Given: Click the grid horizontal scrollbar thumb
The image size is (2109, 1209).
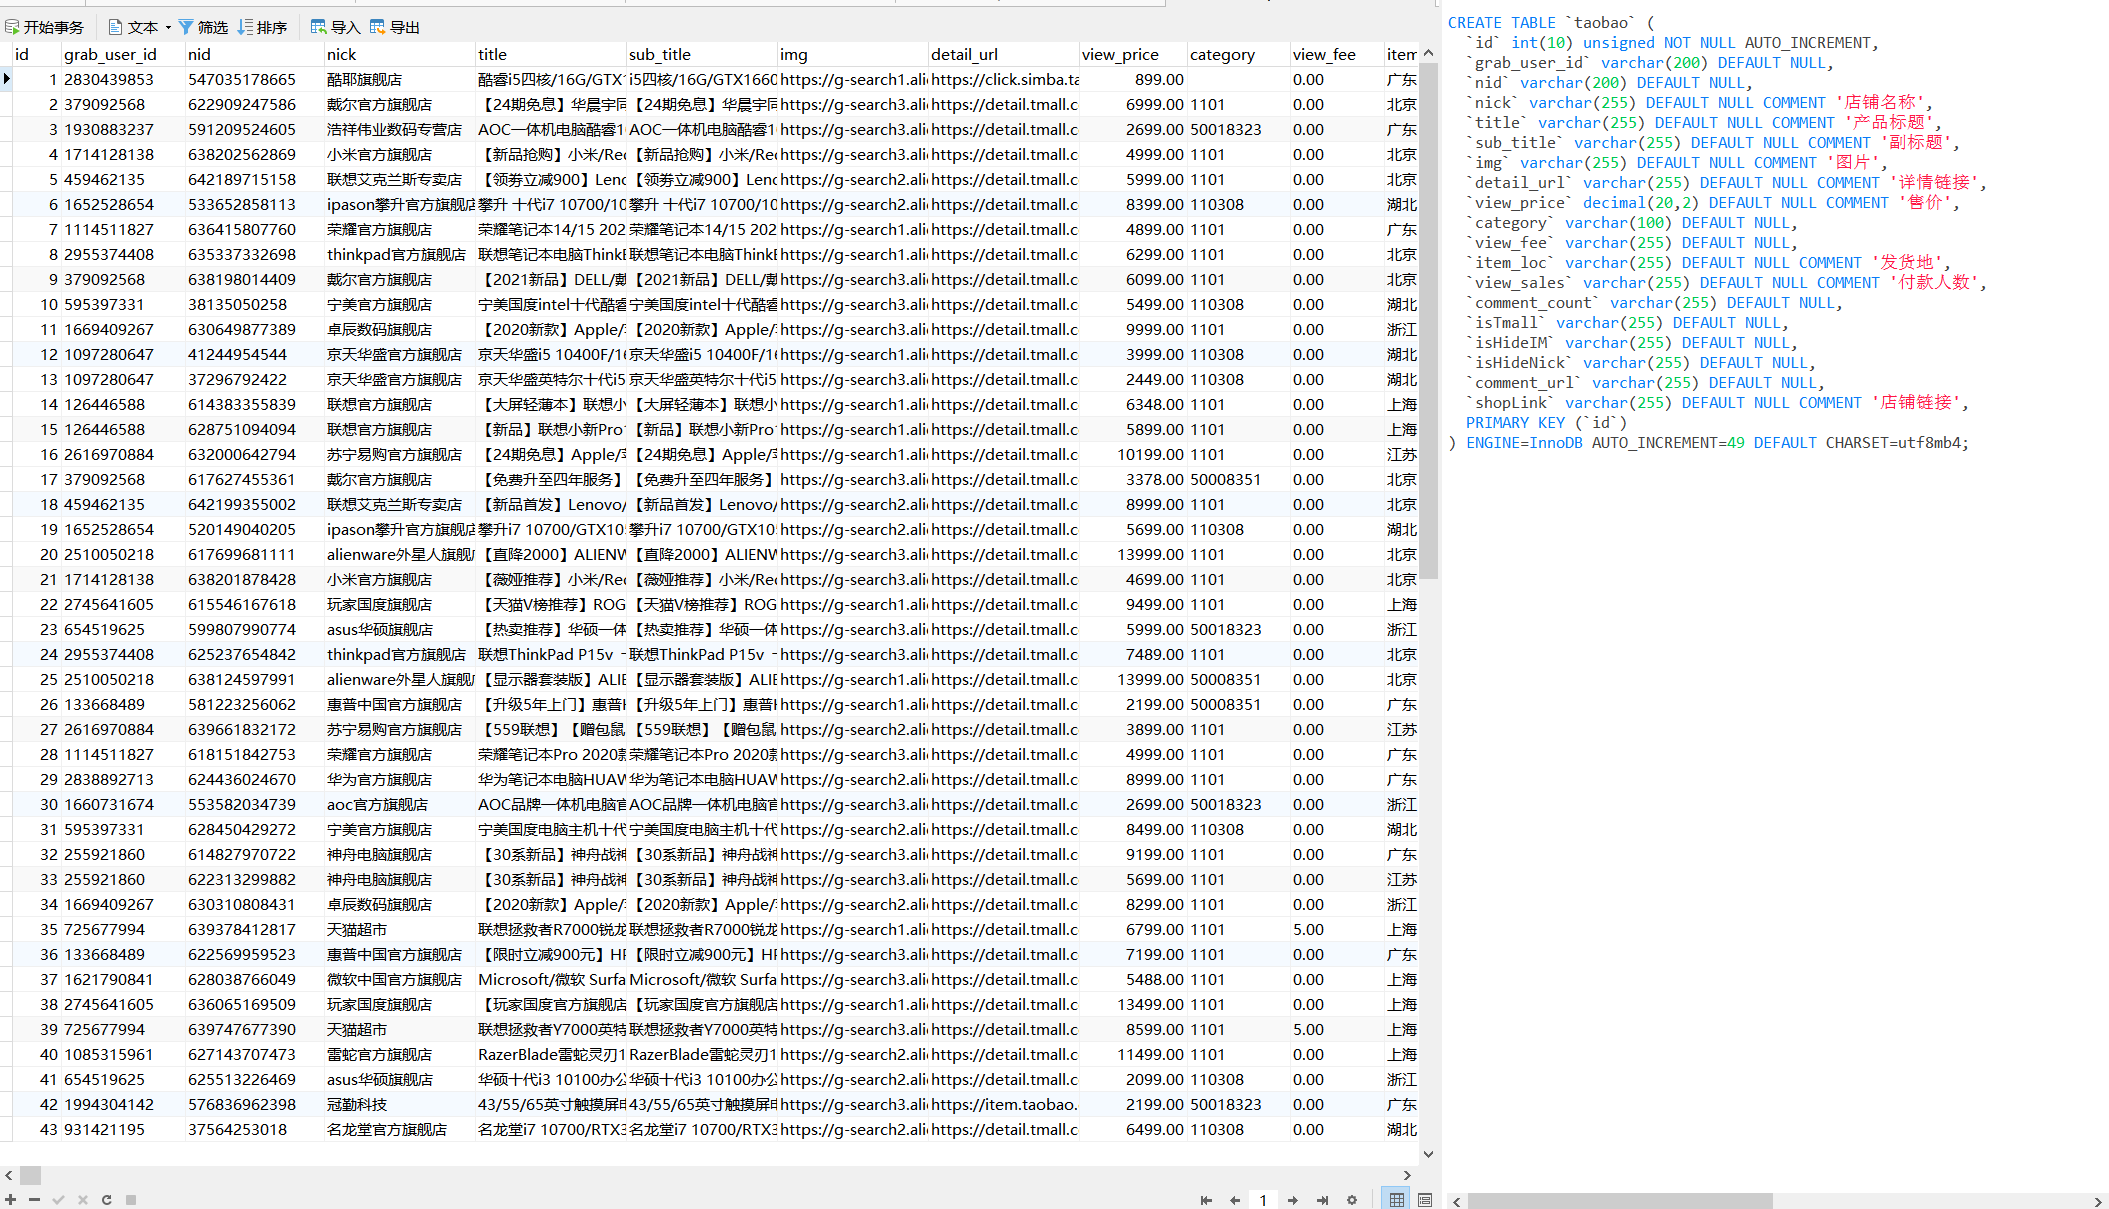Looking at the screenshot, I should [x=30, y=1175].
